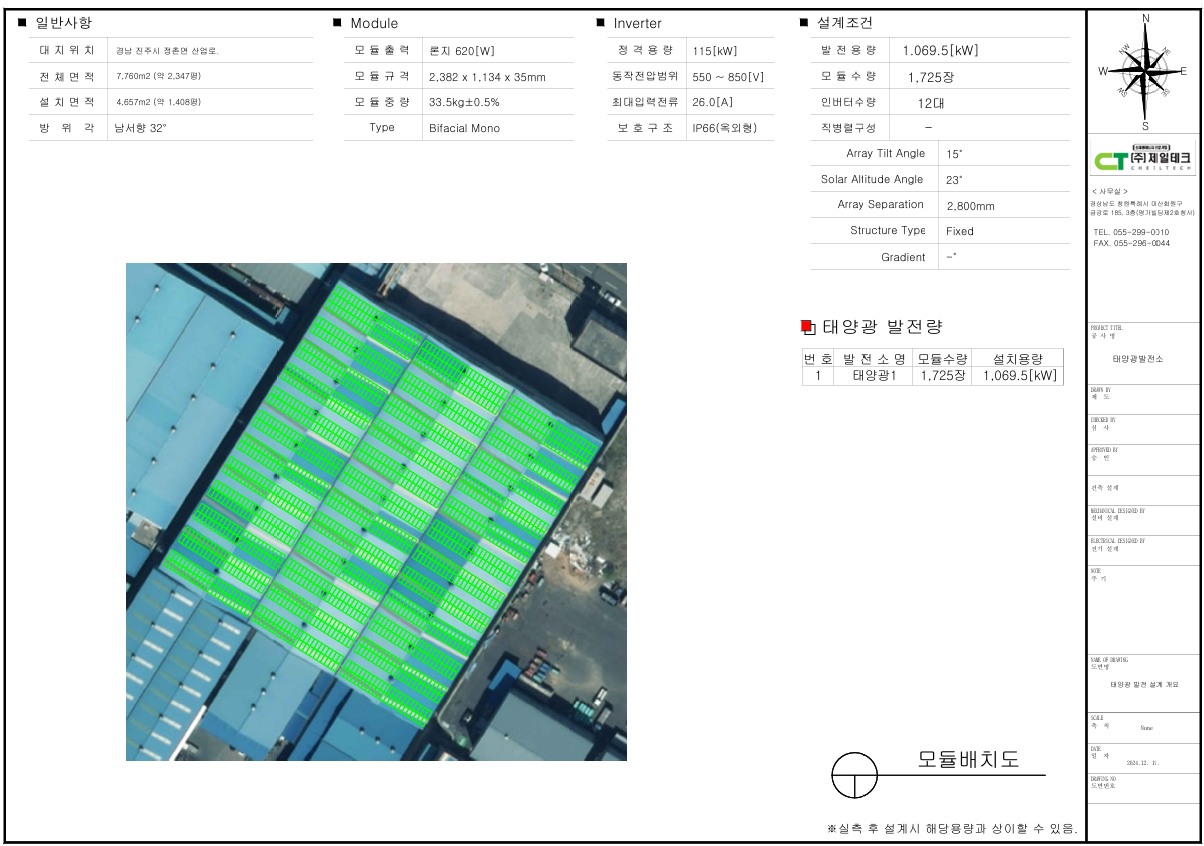Viewport: 1204px width, 846px height.
Task: Click the 2024.12.11 date field in title block
Action: point(1146,762)
